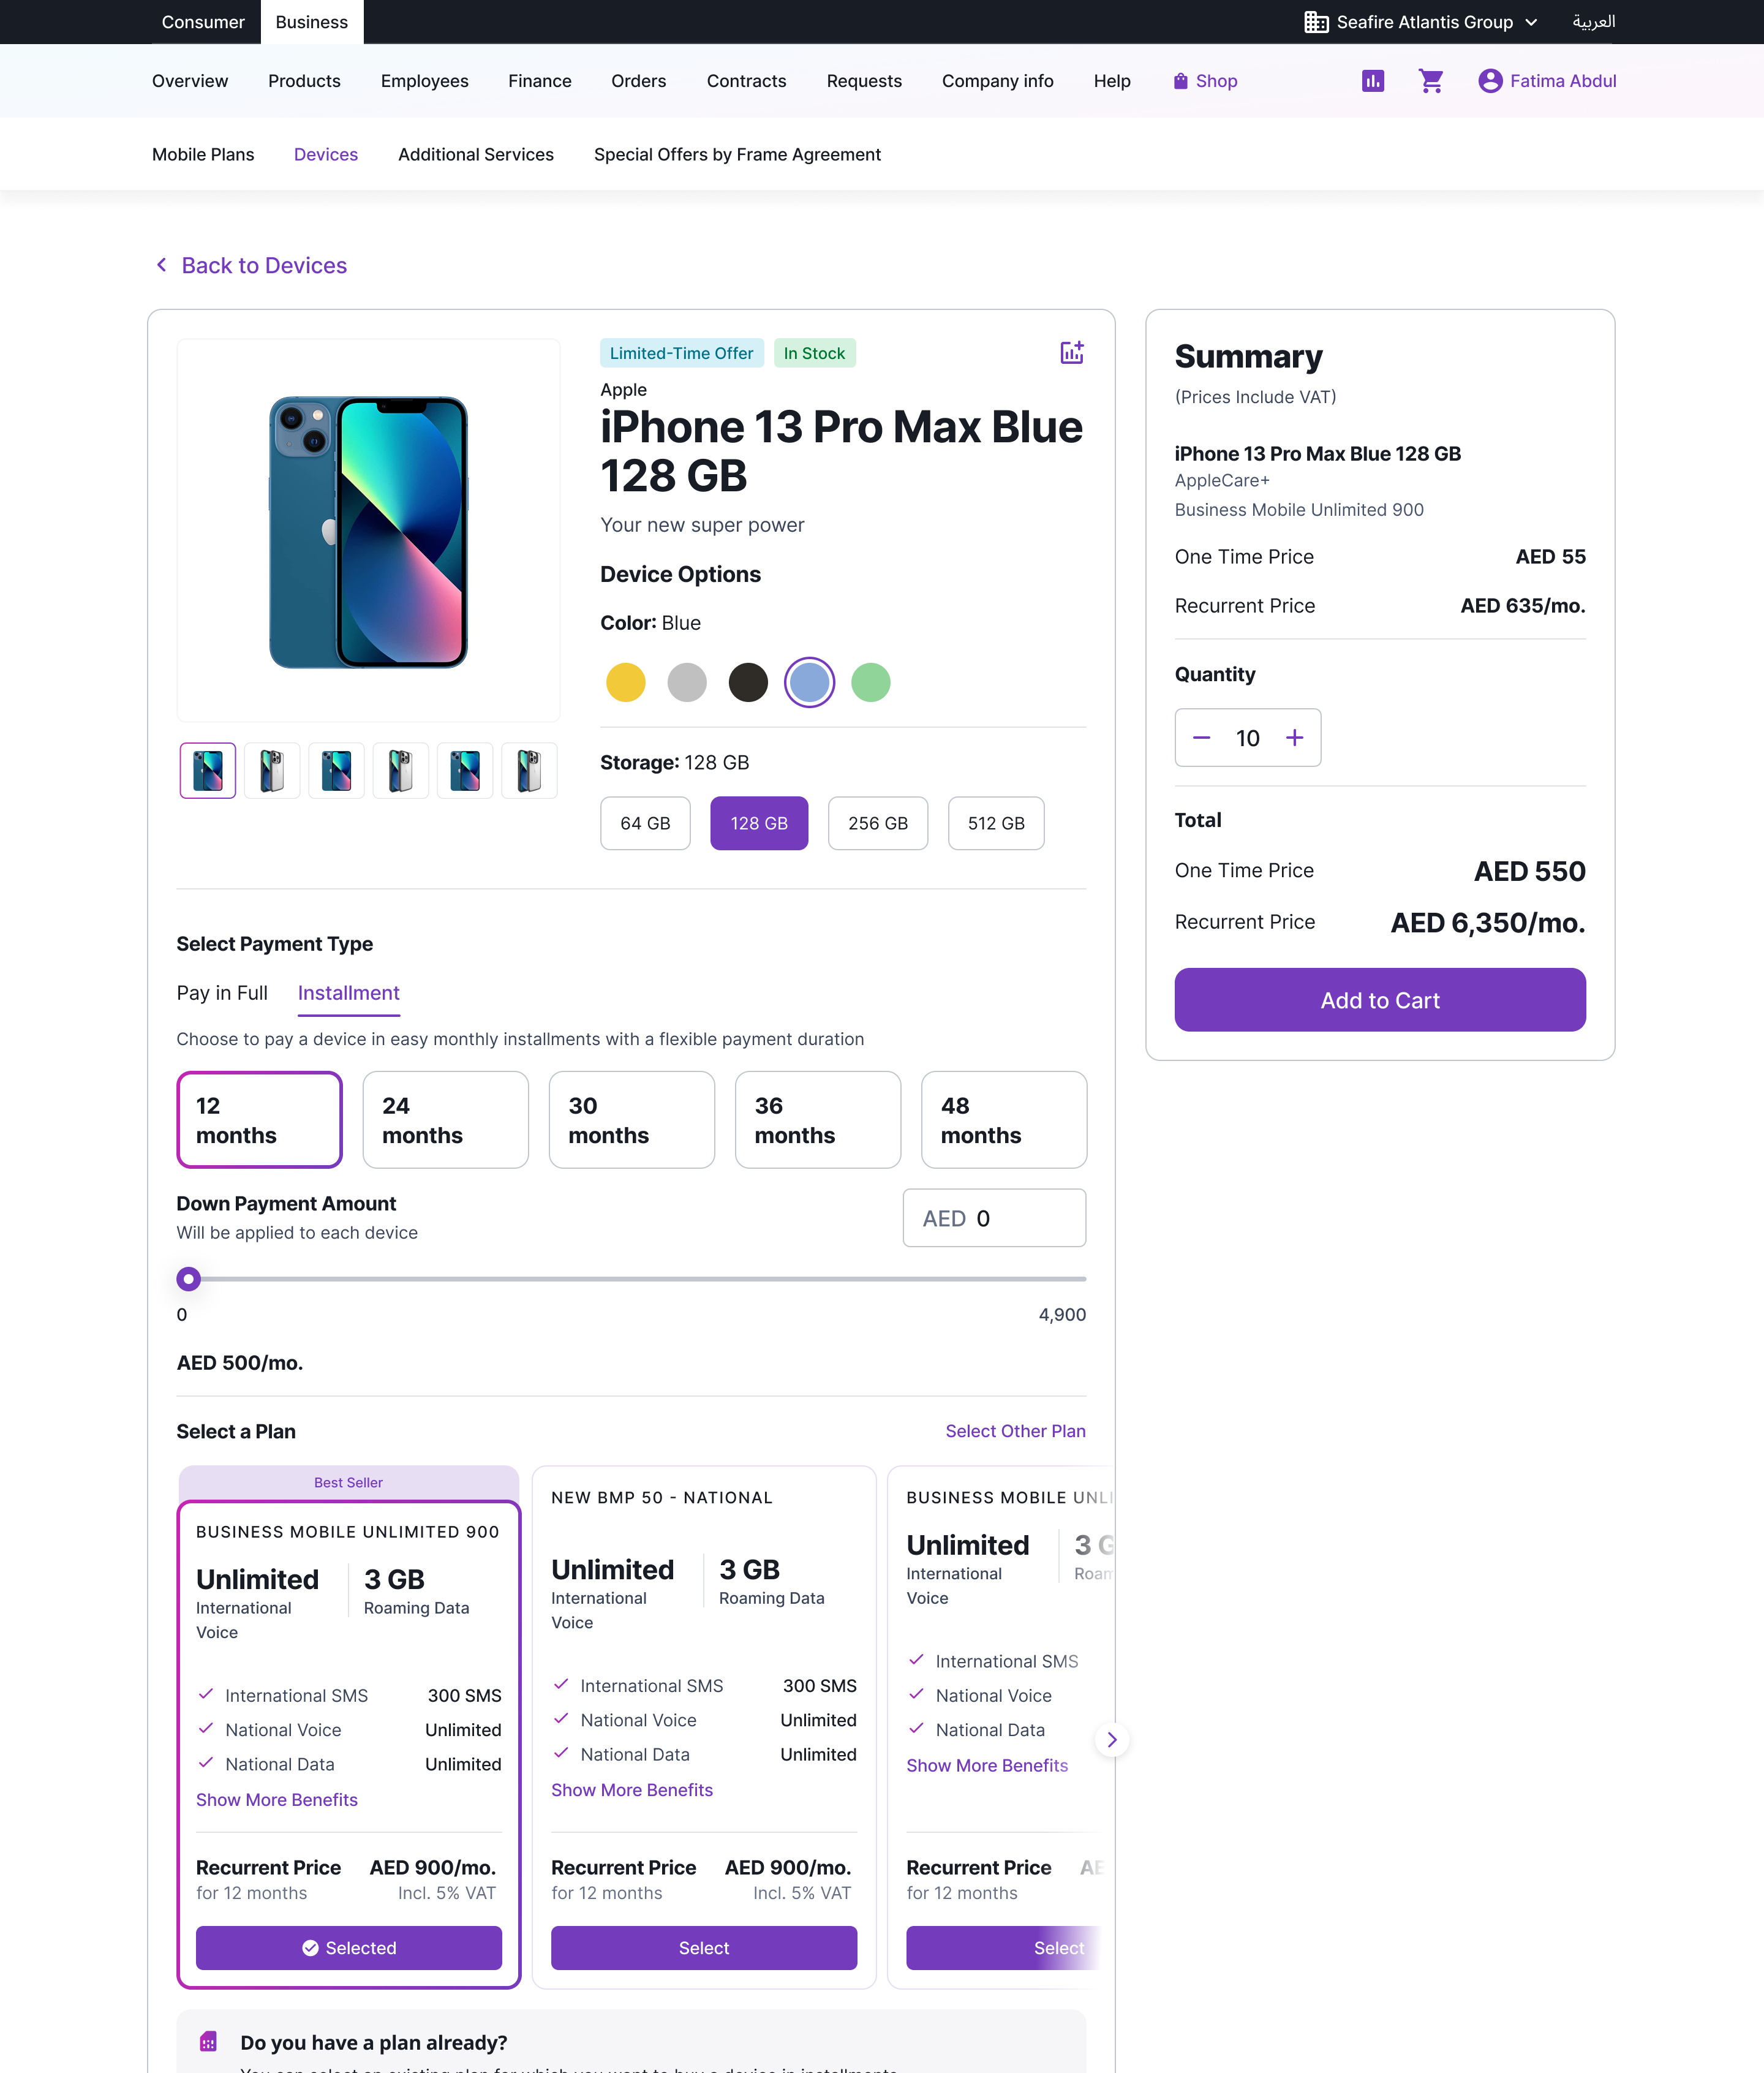This screenshot has height=2073, width=1764.
Task: Expand Show More Benefits on Unlimited 900 plan
Action: tap(277, 1800)
